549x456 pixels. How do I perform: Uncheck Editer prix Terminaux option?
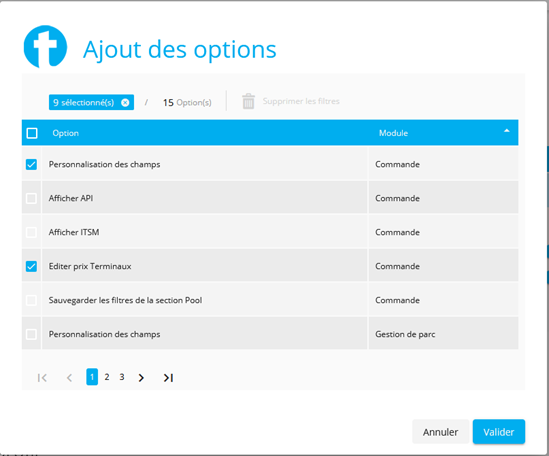click(x=31, y=266)
